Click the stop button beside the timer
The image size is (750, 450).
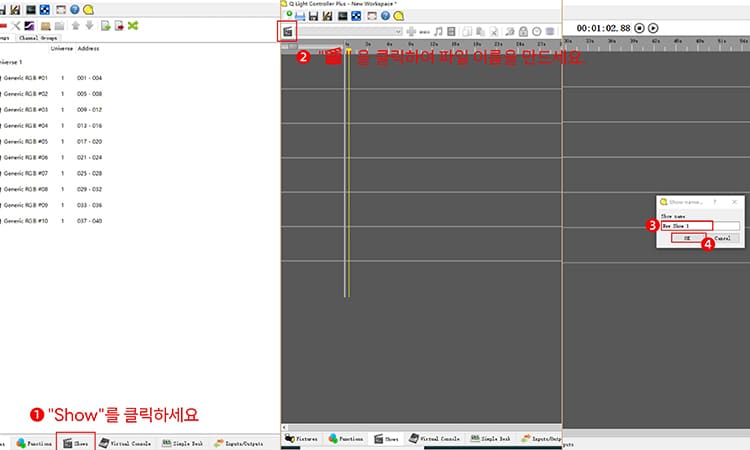click(x=640, y=28)
